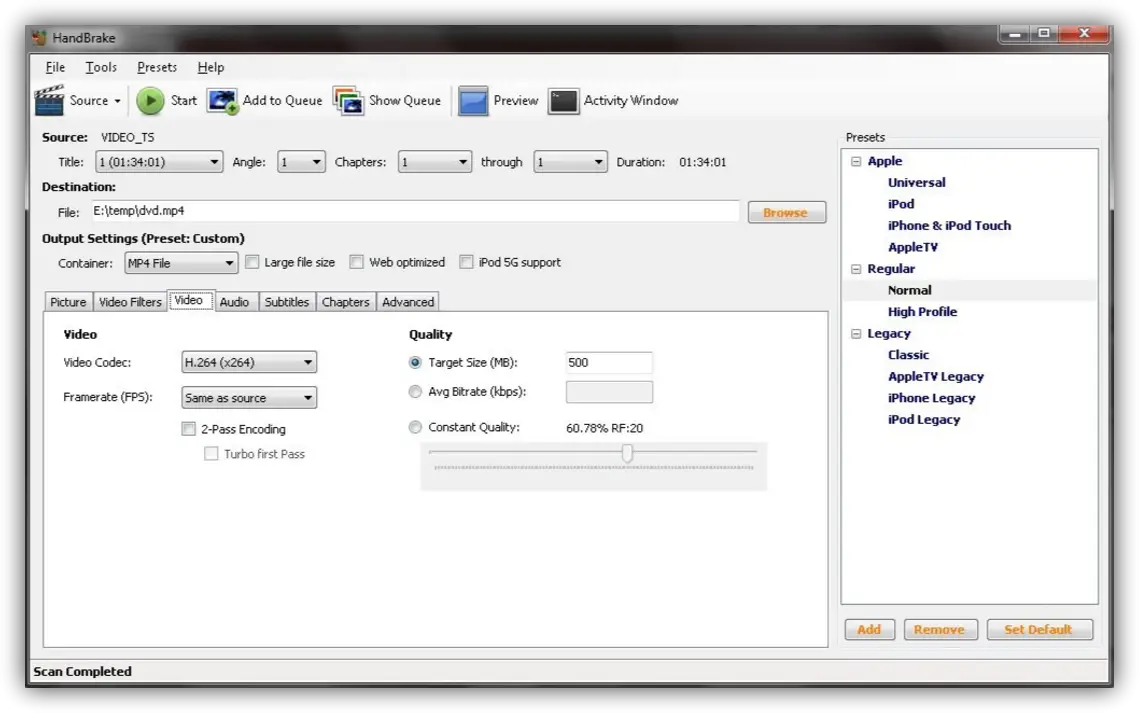Switch to the Picture tab

pyautogui.click(x=68, y=302)
